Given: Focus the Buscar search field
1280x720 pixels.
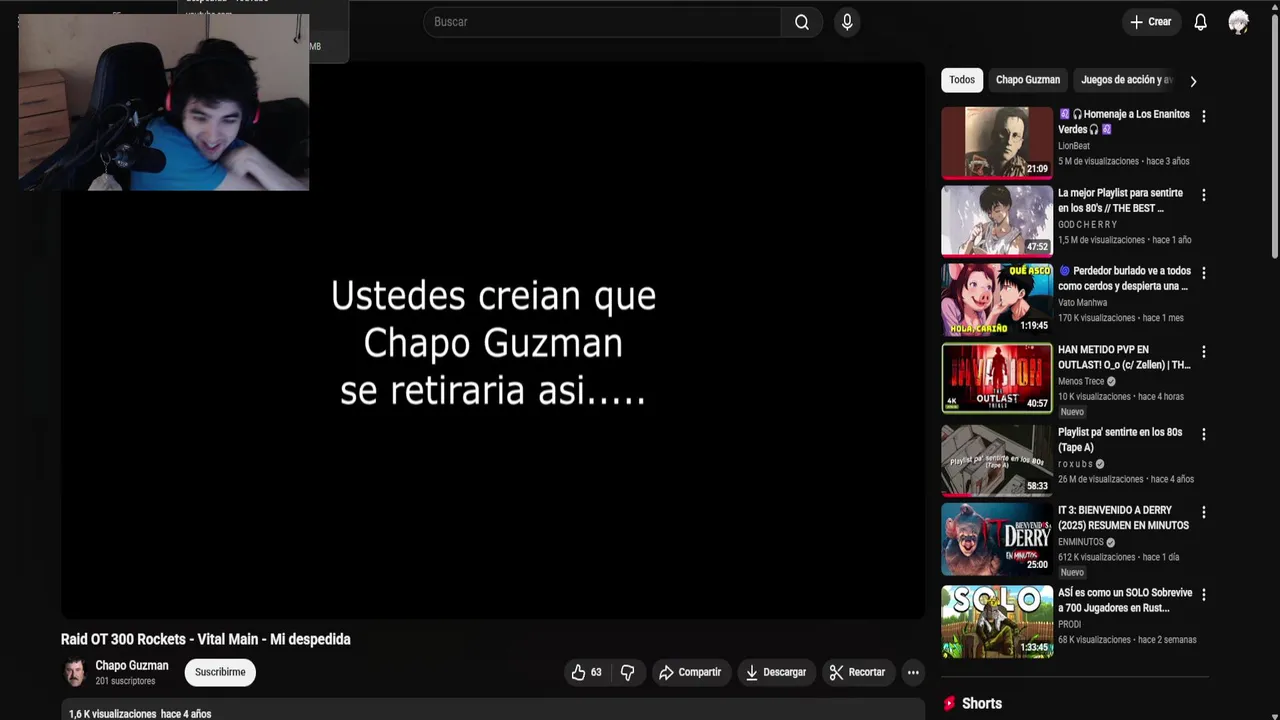Looking at the screenshot, I should (x=603, y=22).
